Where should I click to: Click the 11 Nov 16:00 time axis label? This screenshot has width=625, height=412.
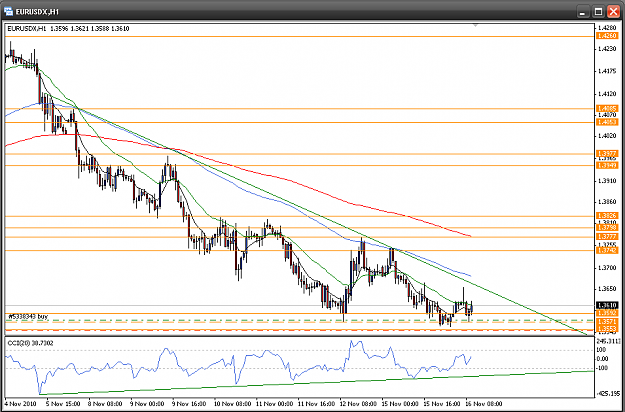point(316,403)
